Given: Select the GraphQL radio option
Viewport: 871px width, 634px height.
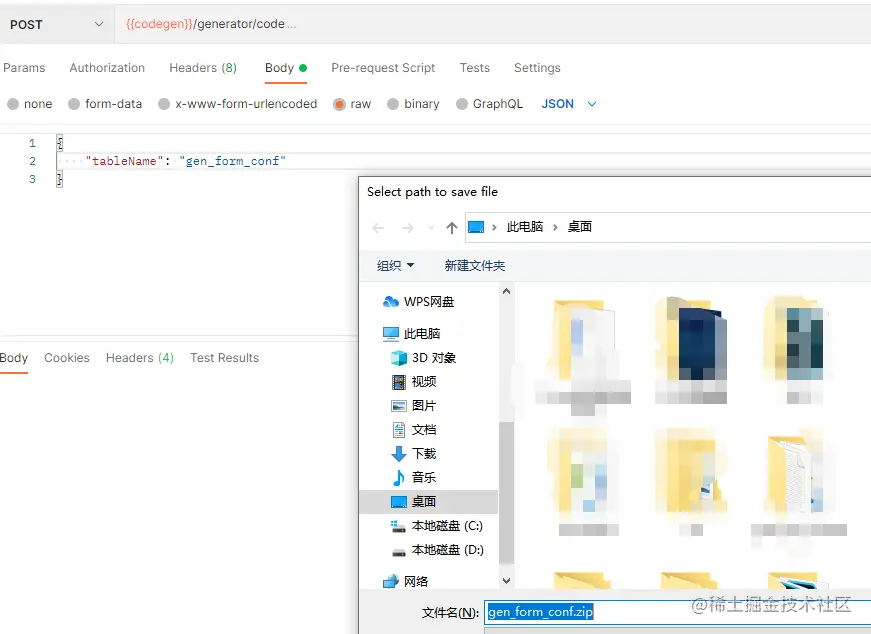Looking at the screenshot, I should point(462,104).
